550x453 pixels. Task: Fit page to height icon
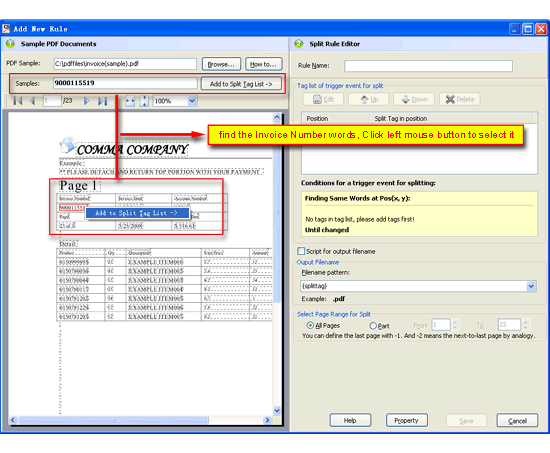click(x=144, y=101)
